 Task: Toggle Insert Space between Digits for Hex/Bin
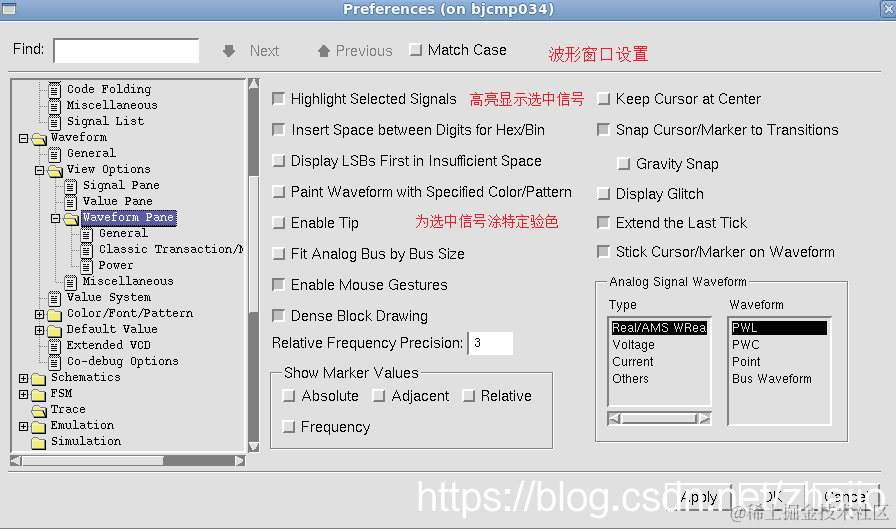coord(279,130)
